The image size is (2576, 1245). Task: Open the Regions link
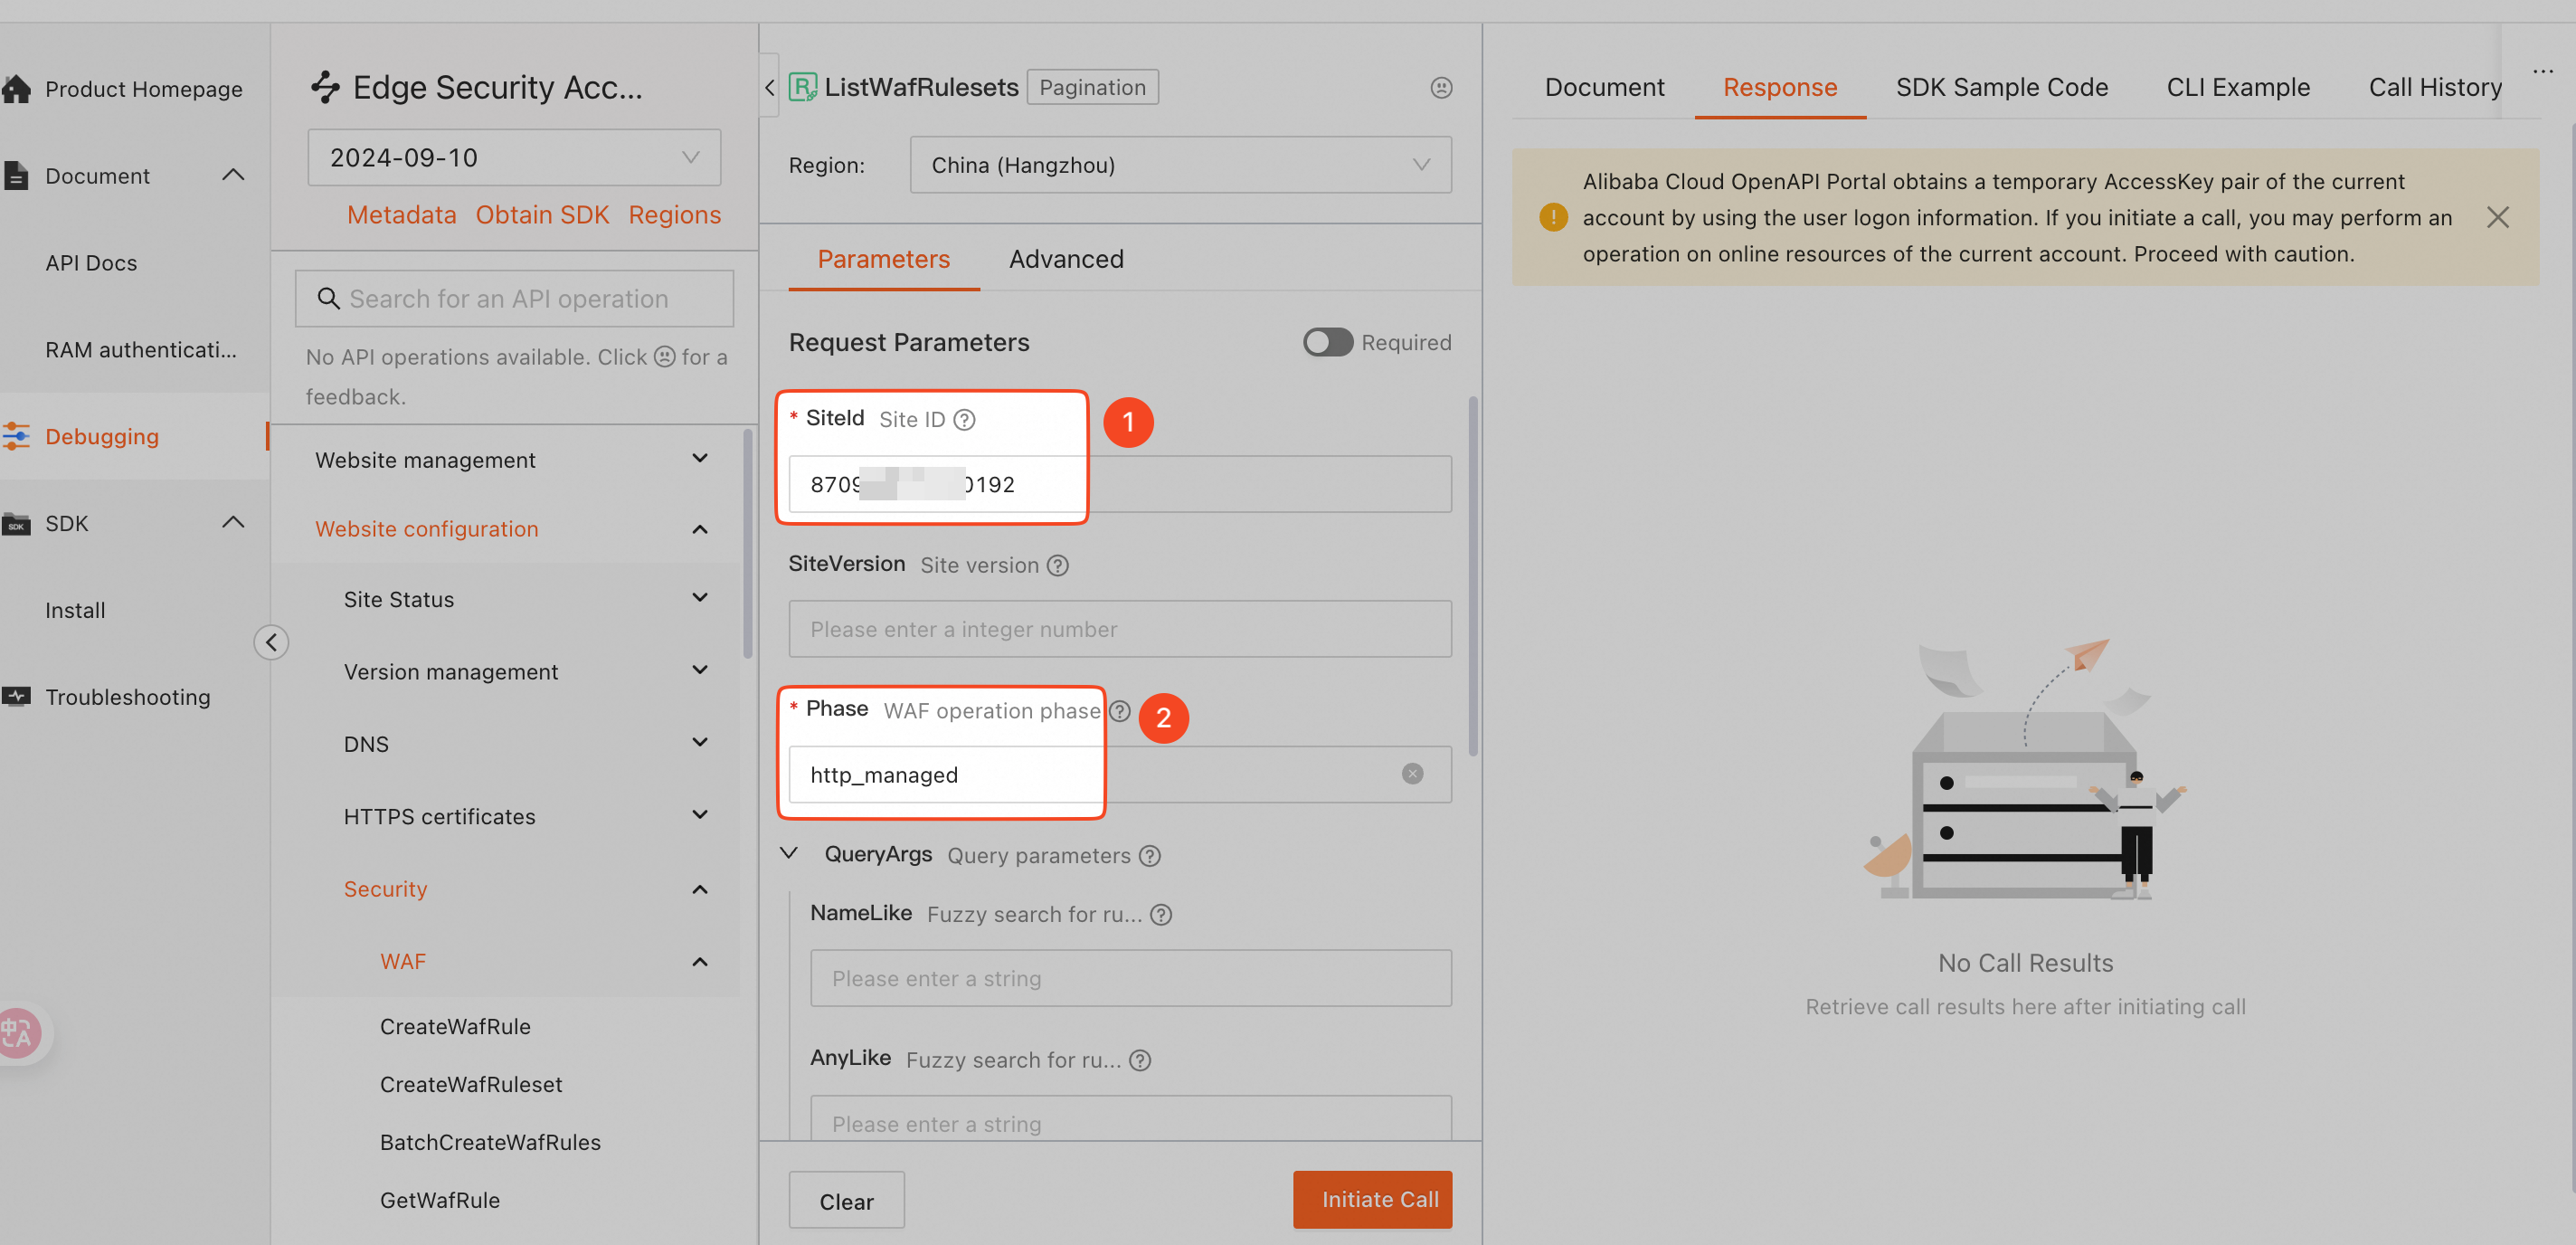point(674,215)
